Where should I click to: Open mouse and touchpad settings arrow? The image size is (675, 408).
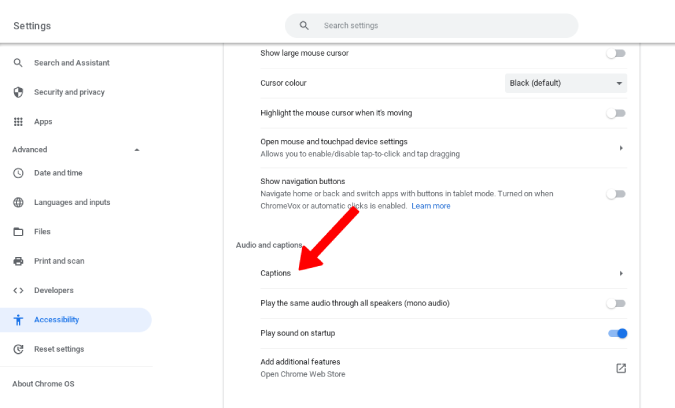click(x=621, y=148)
